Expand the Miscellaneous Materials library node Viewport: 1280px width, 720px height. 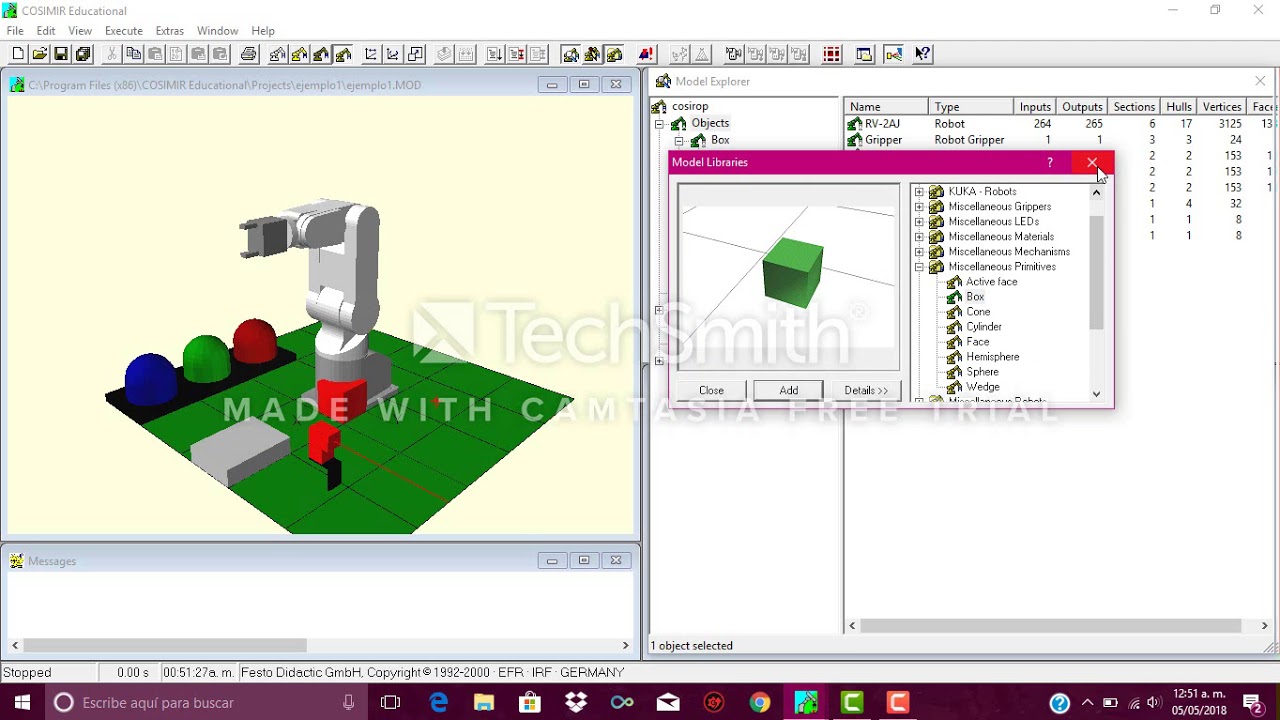point(919,237)
